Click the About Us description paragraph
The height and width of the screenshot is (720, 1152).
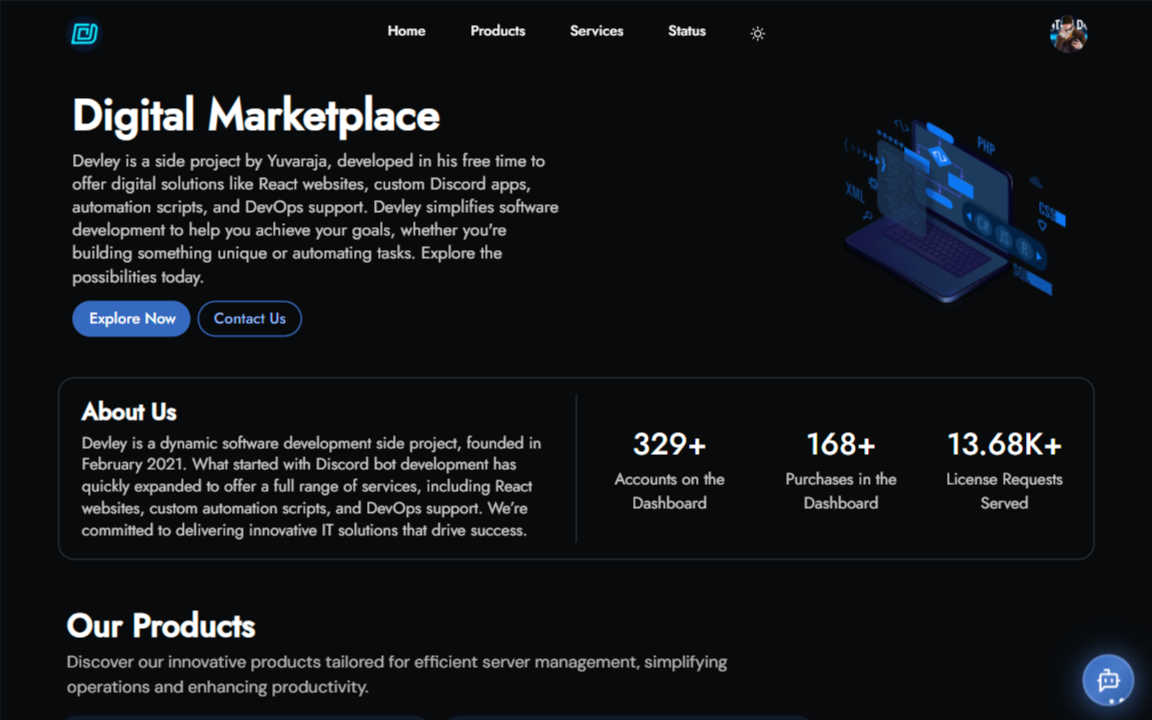(312, 486)
